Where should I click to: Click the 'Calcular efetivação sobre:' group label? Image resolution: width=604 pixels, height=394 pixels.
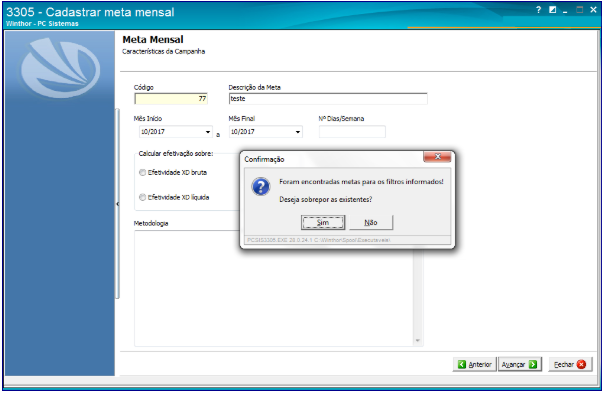(176, 154)
